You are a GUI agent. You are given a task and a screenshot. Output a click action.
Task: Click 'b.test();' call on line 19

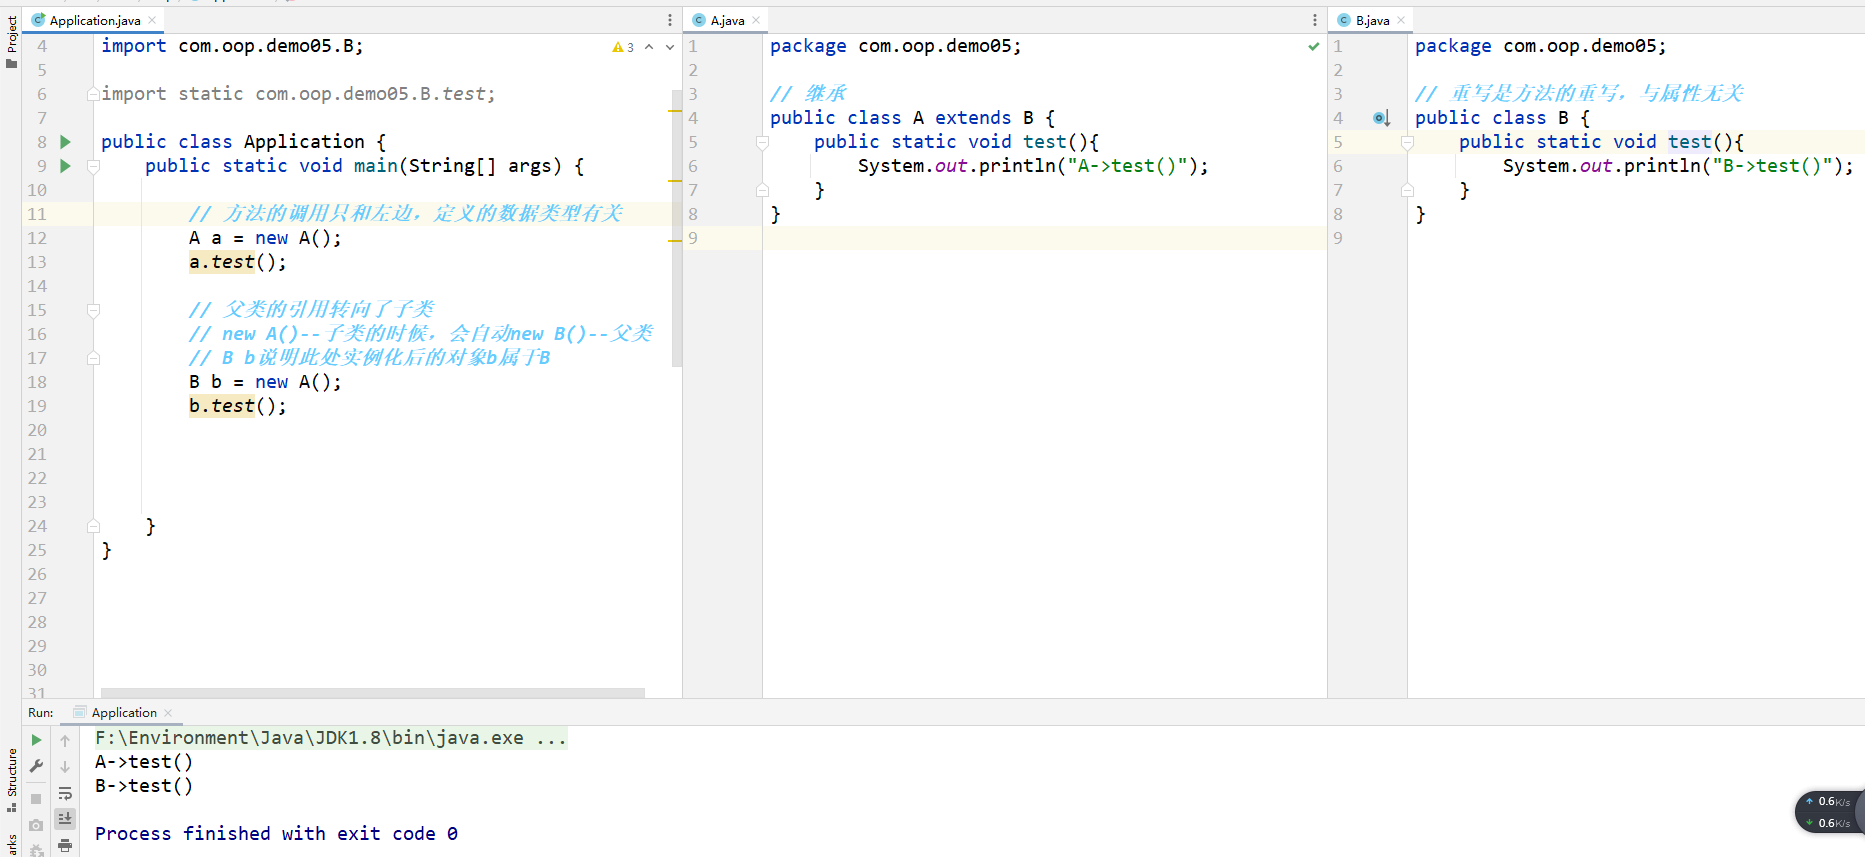click(x=238, y=406)
